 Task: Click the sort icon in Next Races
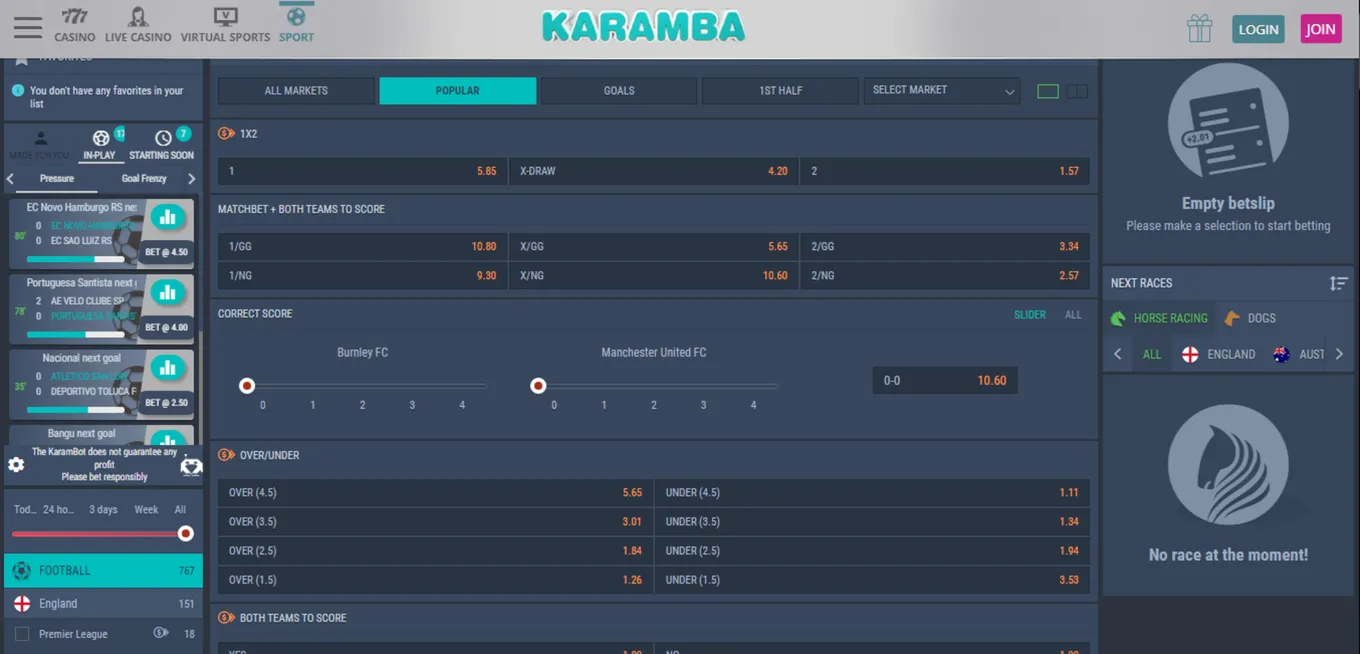pyautogui.click(x=1338, y=283)
